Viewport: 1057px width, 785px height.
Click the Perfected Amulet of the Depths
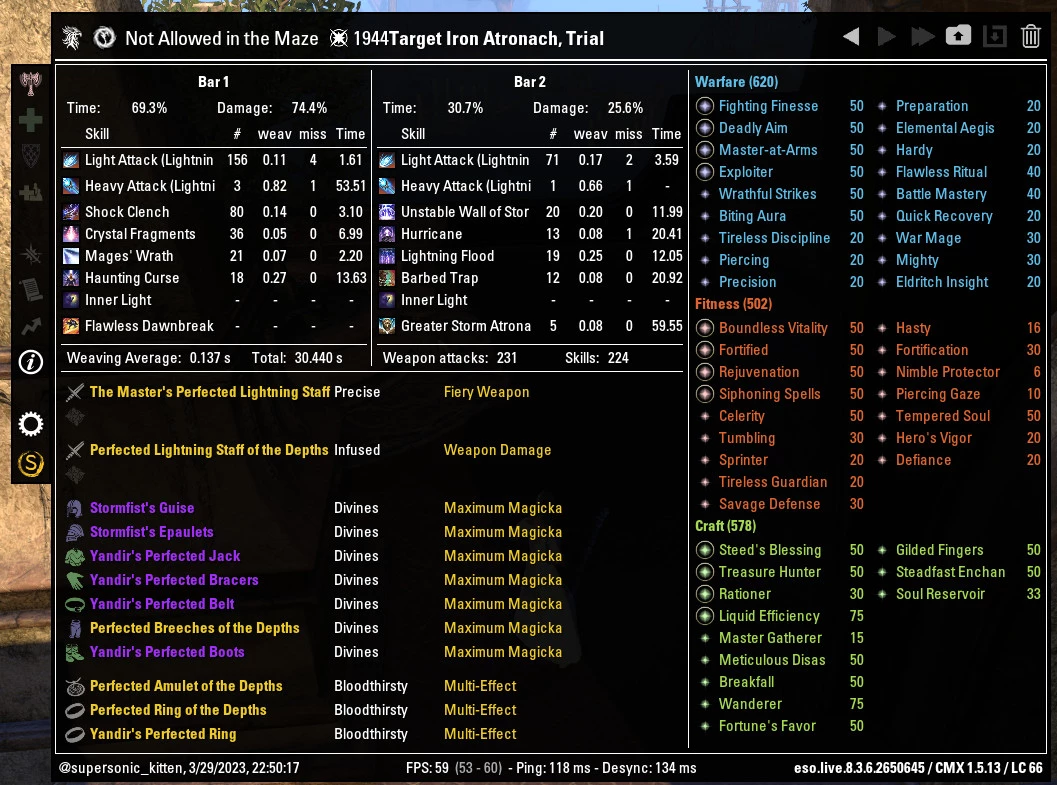(x=186, y=686)
